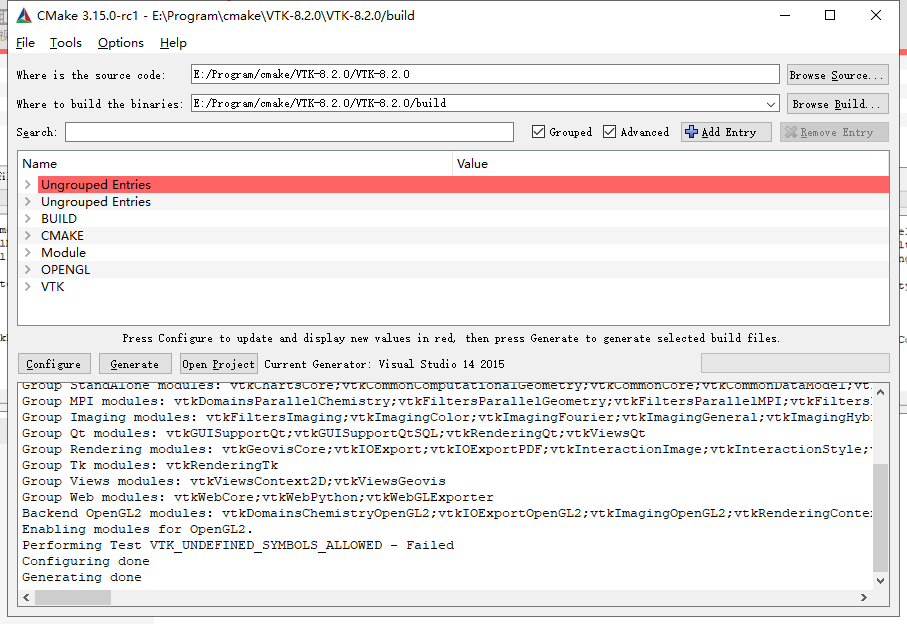Expand the CMAKE group

click(x=27, y=235)
